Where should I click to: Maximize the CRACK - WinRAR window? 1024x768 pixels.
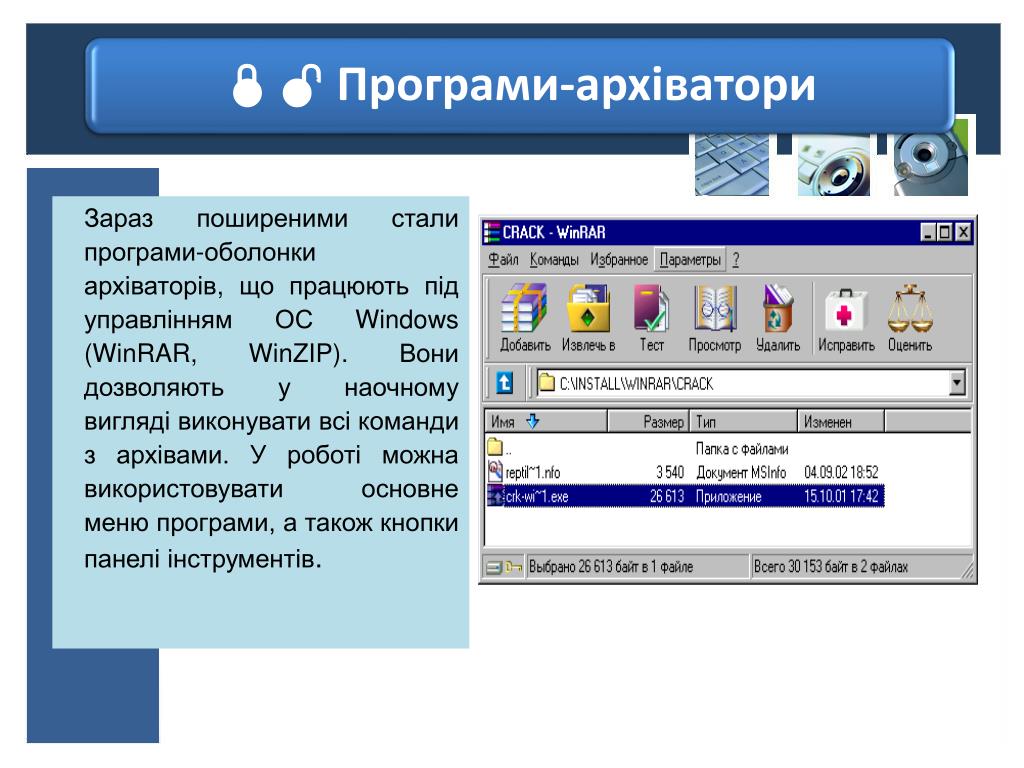944,232
